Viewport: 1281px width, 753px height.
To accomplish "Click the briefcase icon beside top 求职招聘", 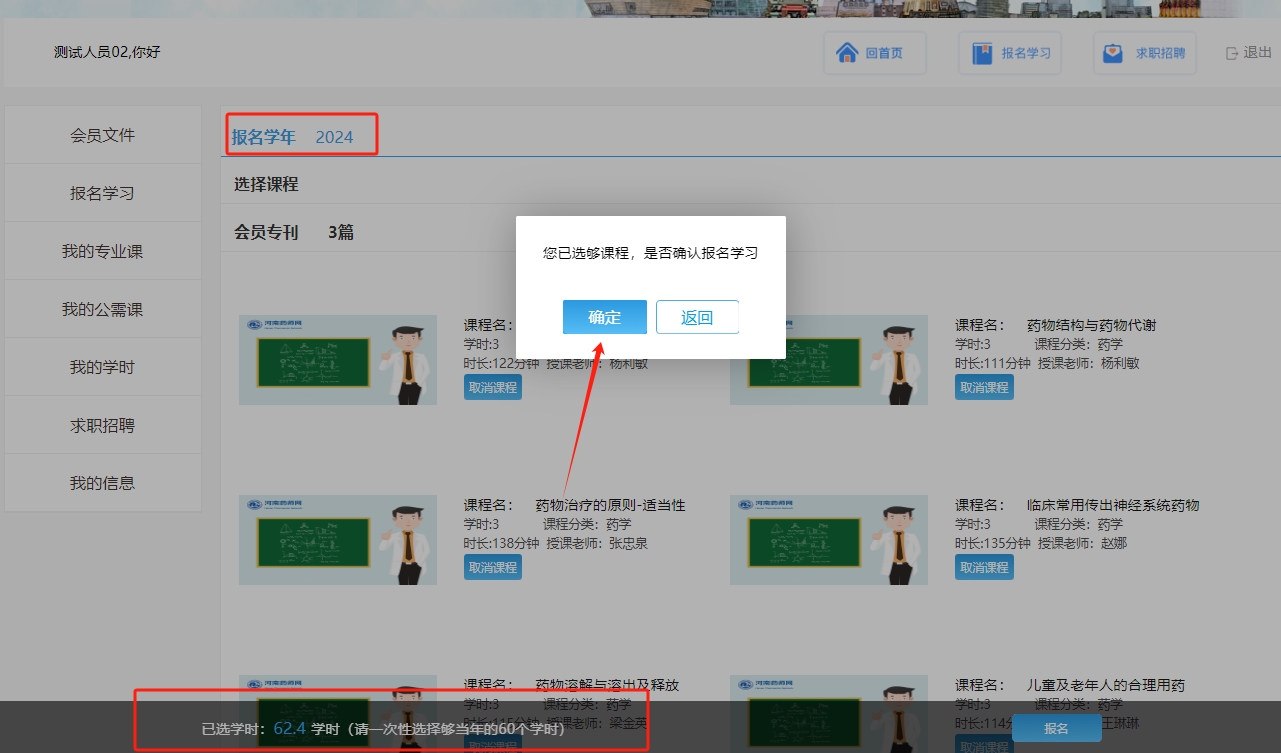I will tap(1113, 53).
